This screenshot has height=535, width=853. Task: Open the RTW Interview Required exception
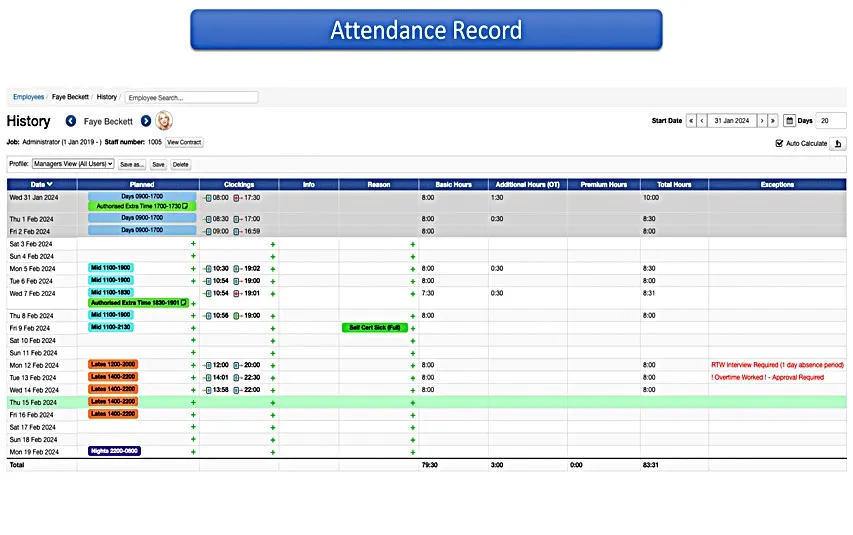tap(777, 365)
